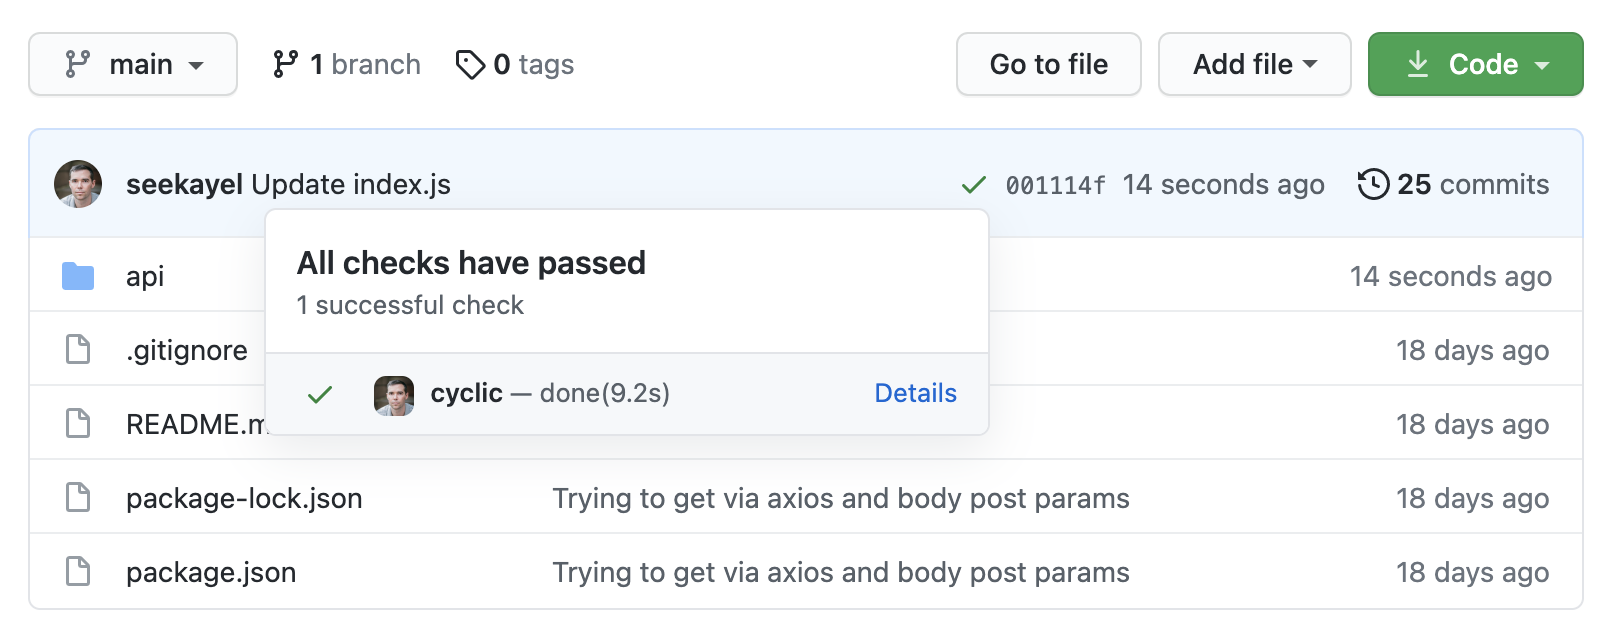
Task: Click the package-lock.json file icon
Action: coord(77,498)
